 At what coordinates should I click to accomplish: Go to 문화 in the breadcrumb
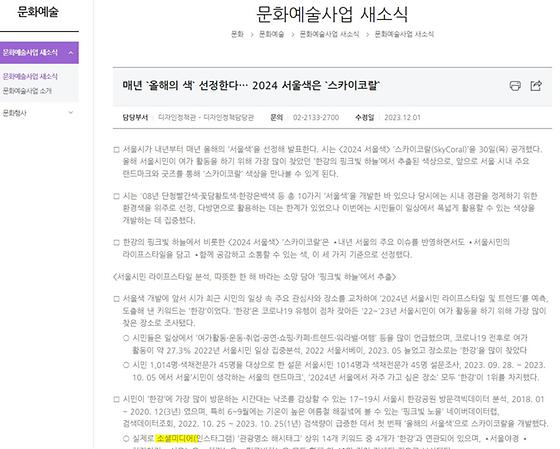[238, 34]
